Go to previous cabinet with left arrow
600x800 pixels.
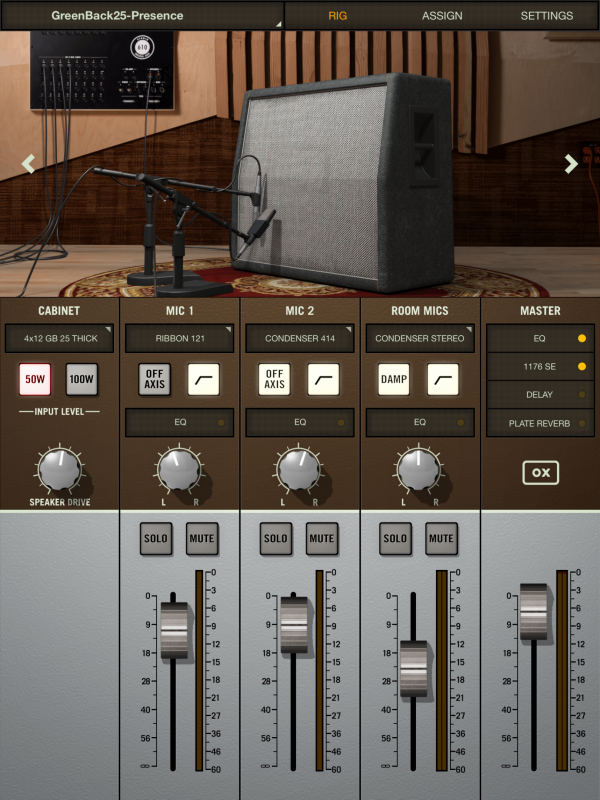click(29, 164)
